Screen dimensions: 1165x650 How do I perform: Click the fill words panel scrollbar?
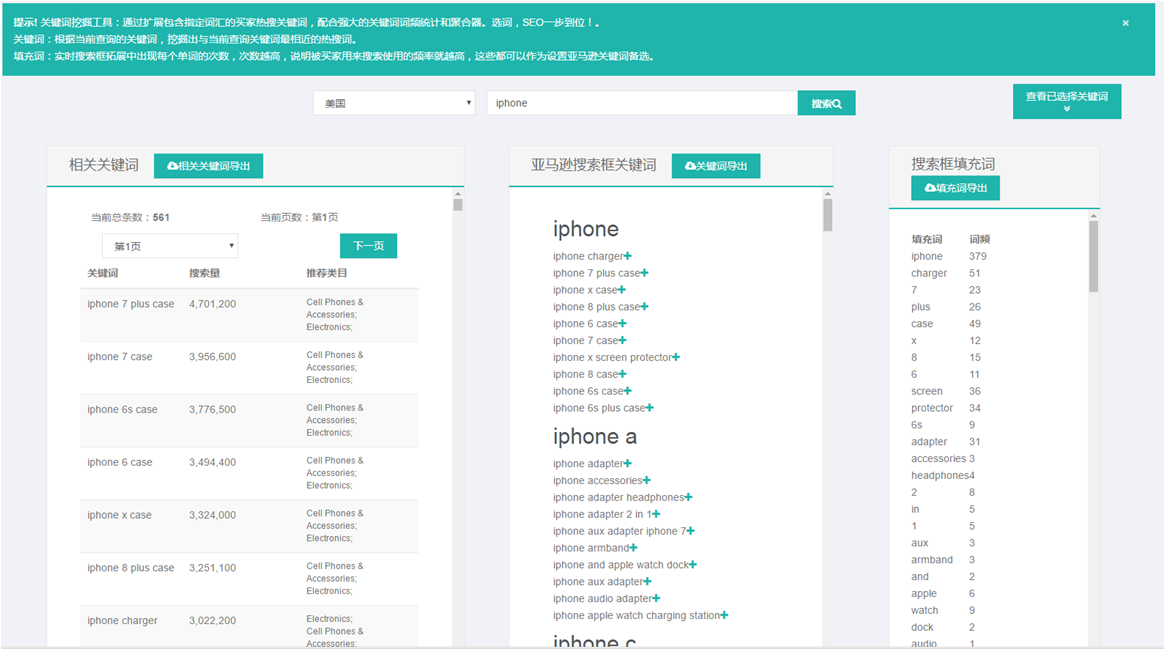pyautogui.click(x=1093, y=256)
